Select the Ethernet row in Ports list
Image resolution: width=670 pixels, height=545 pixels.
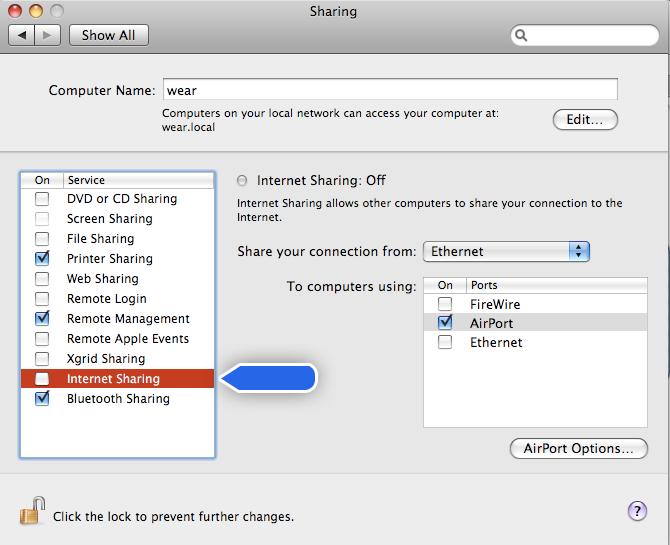tap(496, 342)
